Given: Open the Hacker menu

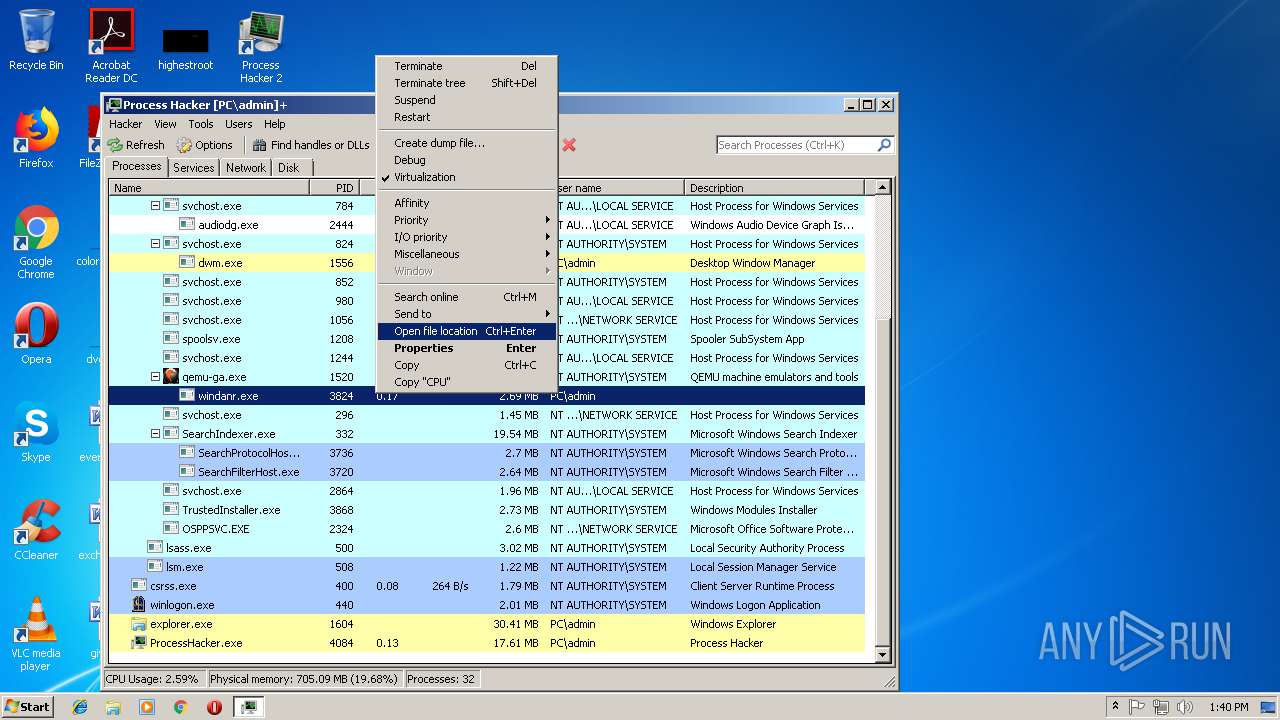Looking at the screenshot, I should [x=125, y=124].
